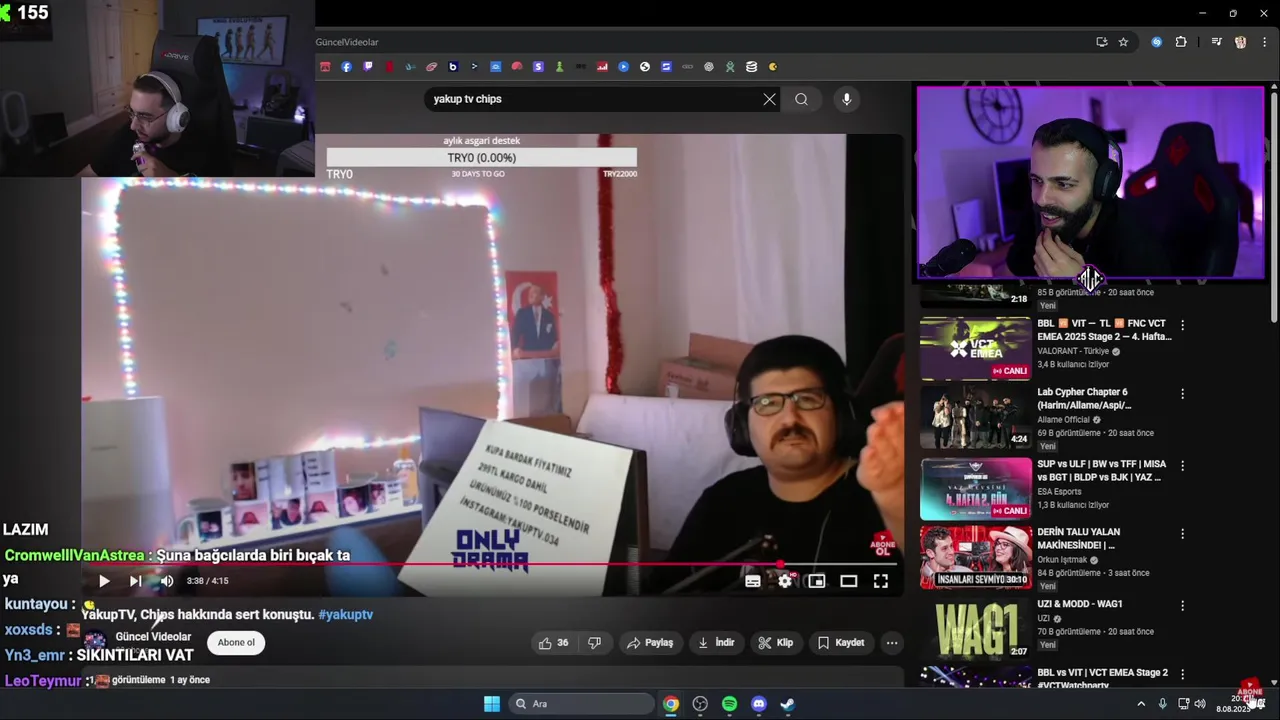
Task: Start voice search with microphone button
Action: [846, 99]
